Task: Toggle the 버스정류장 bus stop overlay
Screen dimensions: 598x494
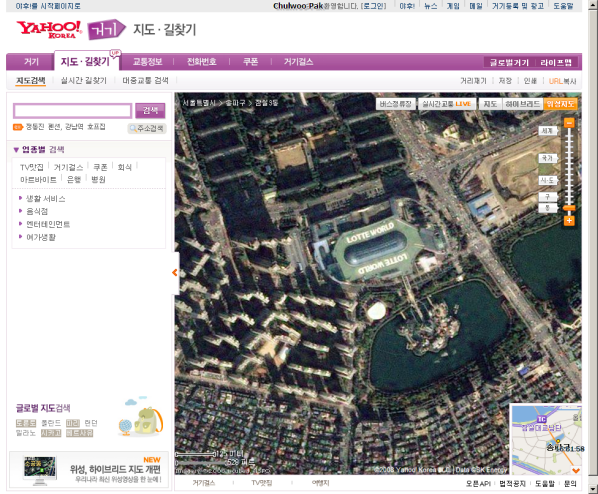Action: pos(395,104)
